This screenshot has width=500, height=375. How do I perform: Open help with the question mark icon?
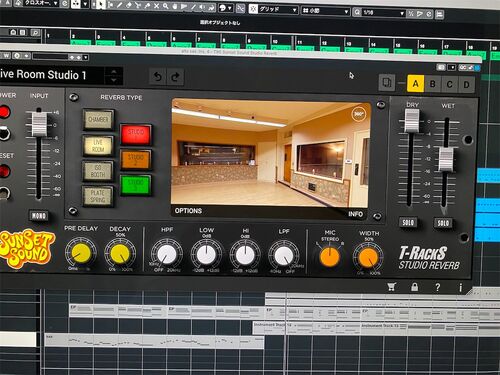point(438,287)
